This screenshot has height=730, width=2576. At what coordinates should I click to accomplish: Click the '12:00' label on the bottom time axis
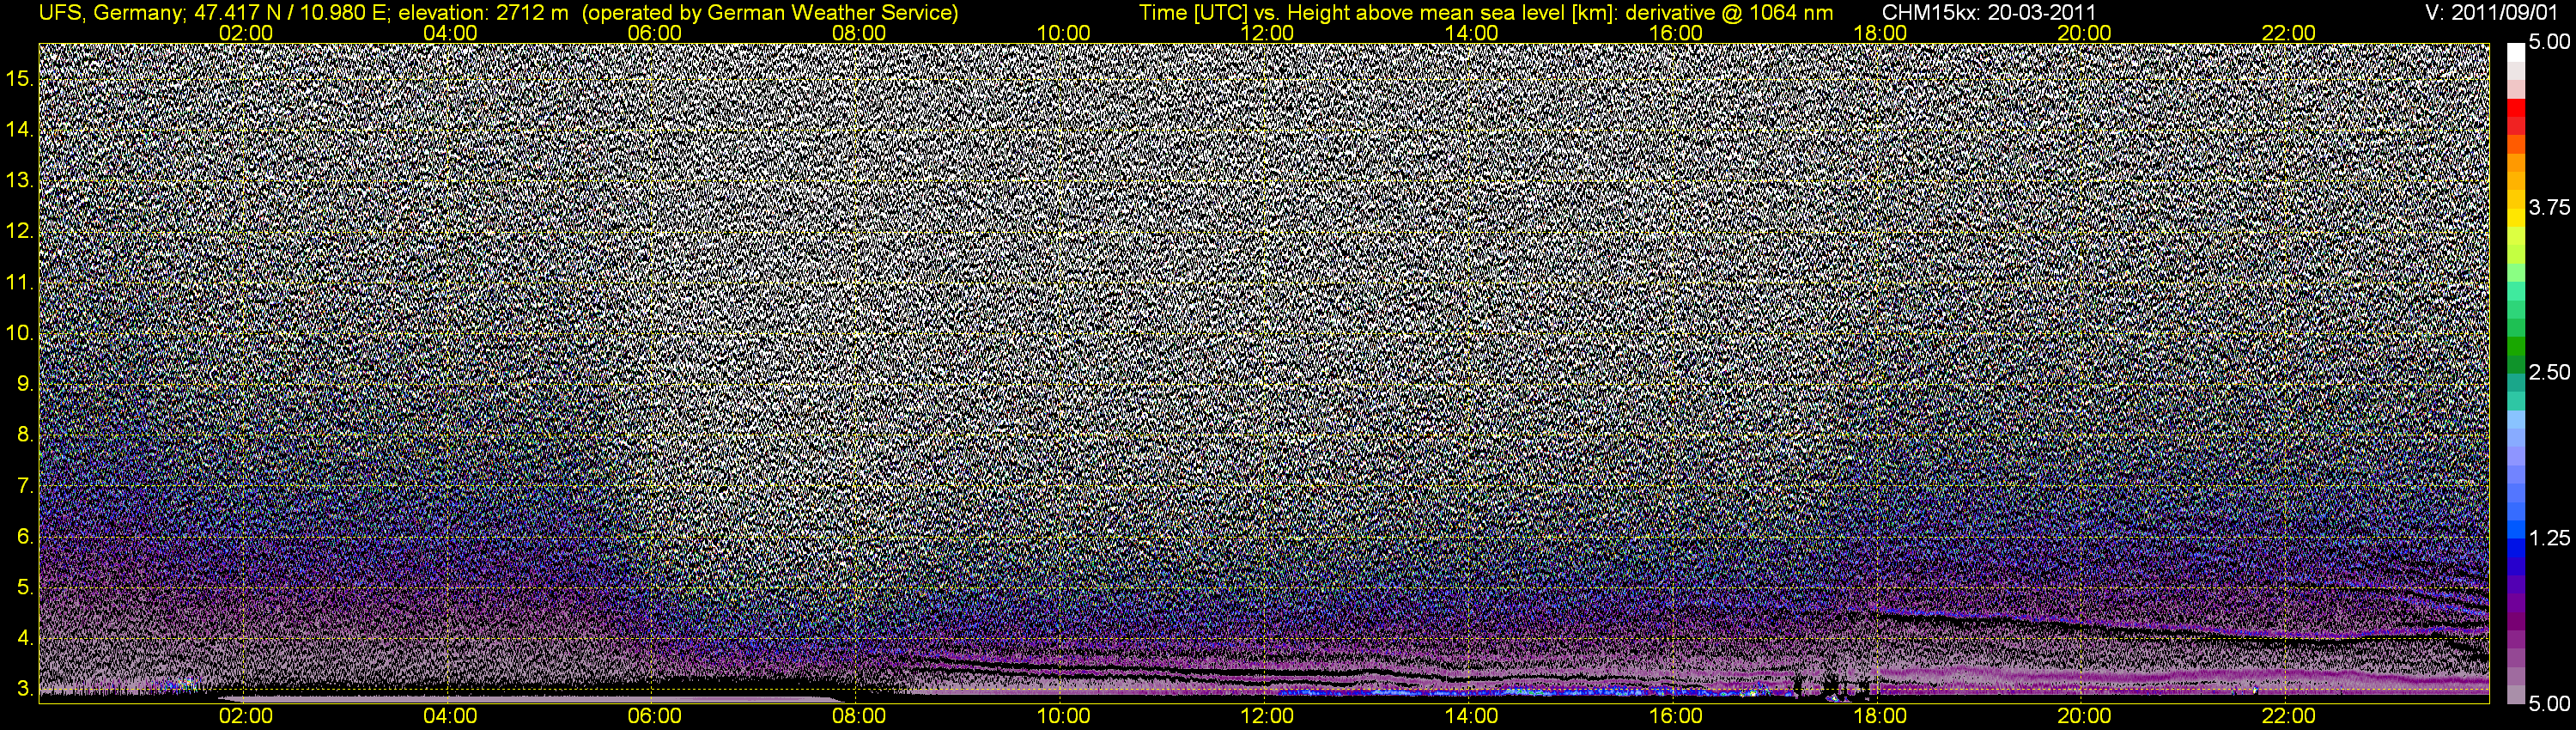[x=1267, y=716]
